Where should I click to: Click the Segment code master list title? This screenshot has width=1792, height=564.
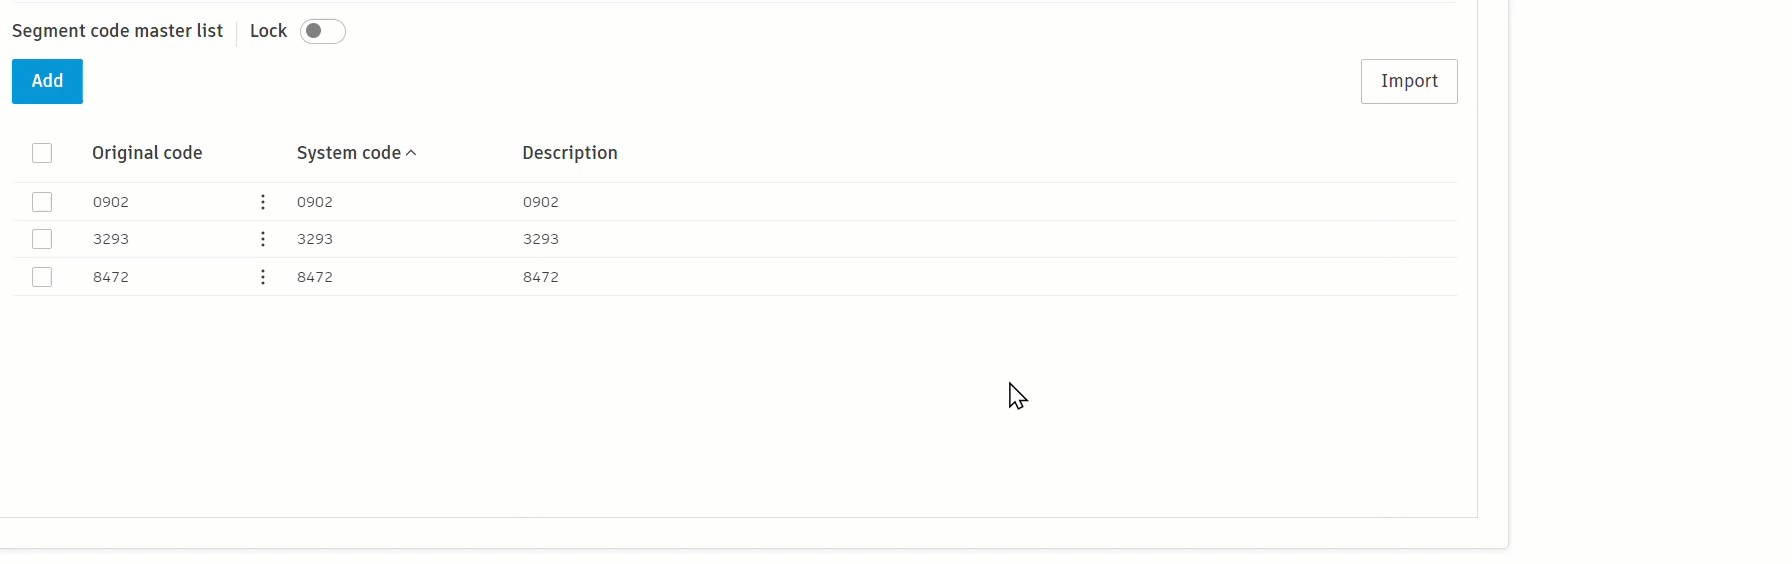coord(117,31)
